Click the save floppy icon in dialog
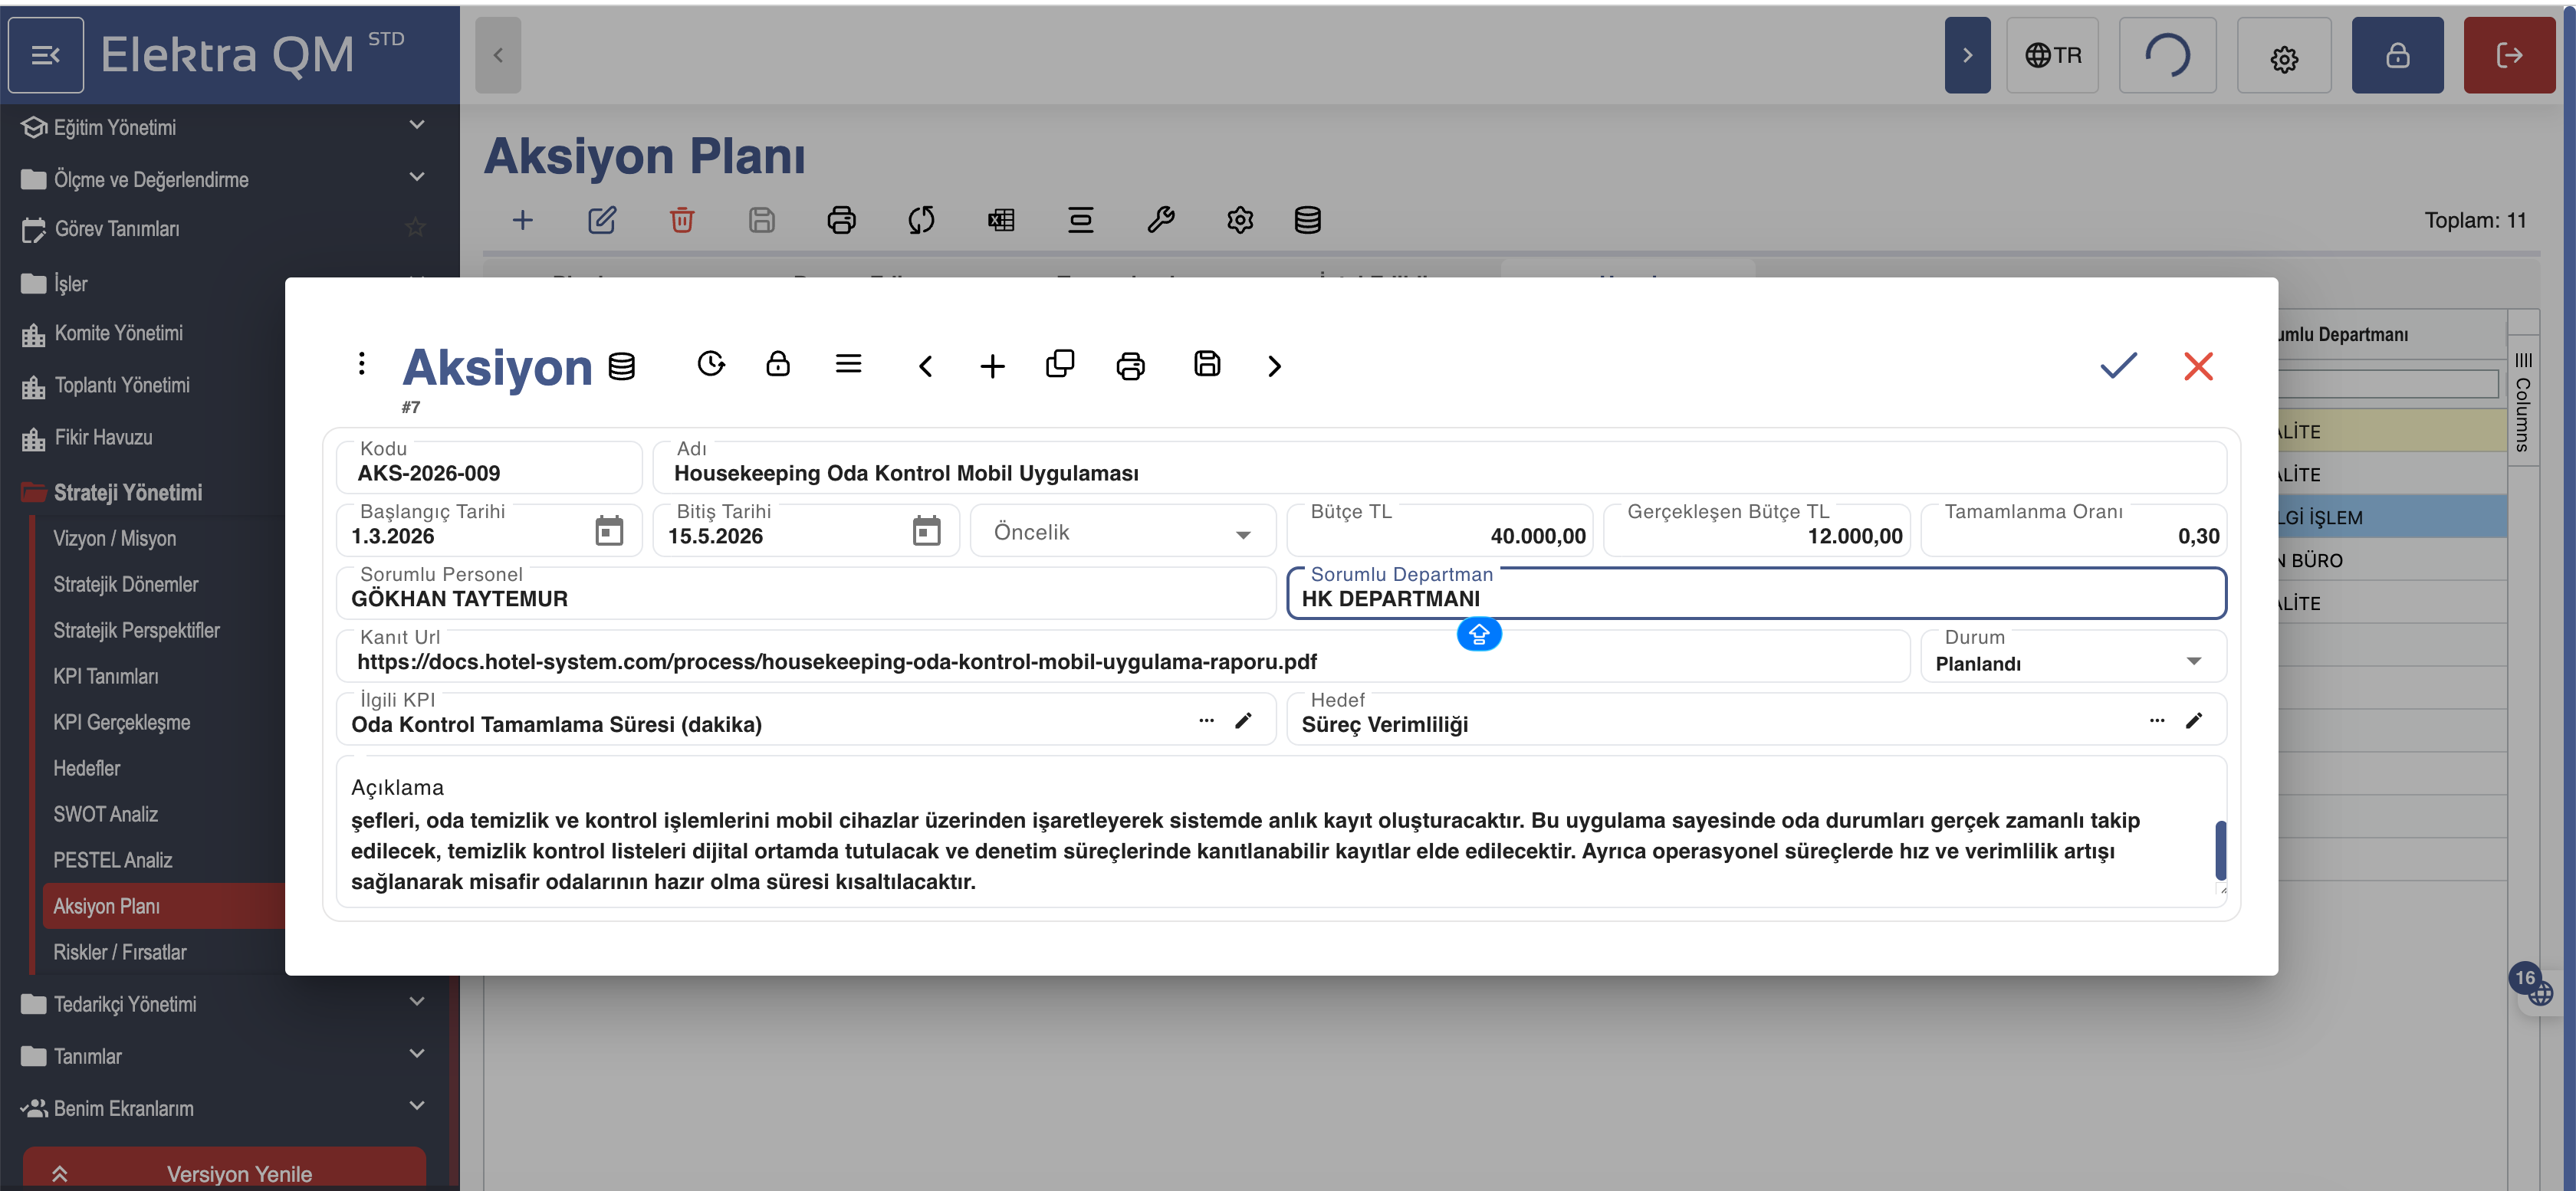Image resolution: width=2576 pixels, height=1191 pixels. [x=1206, y=364]
